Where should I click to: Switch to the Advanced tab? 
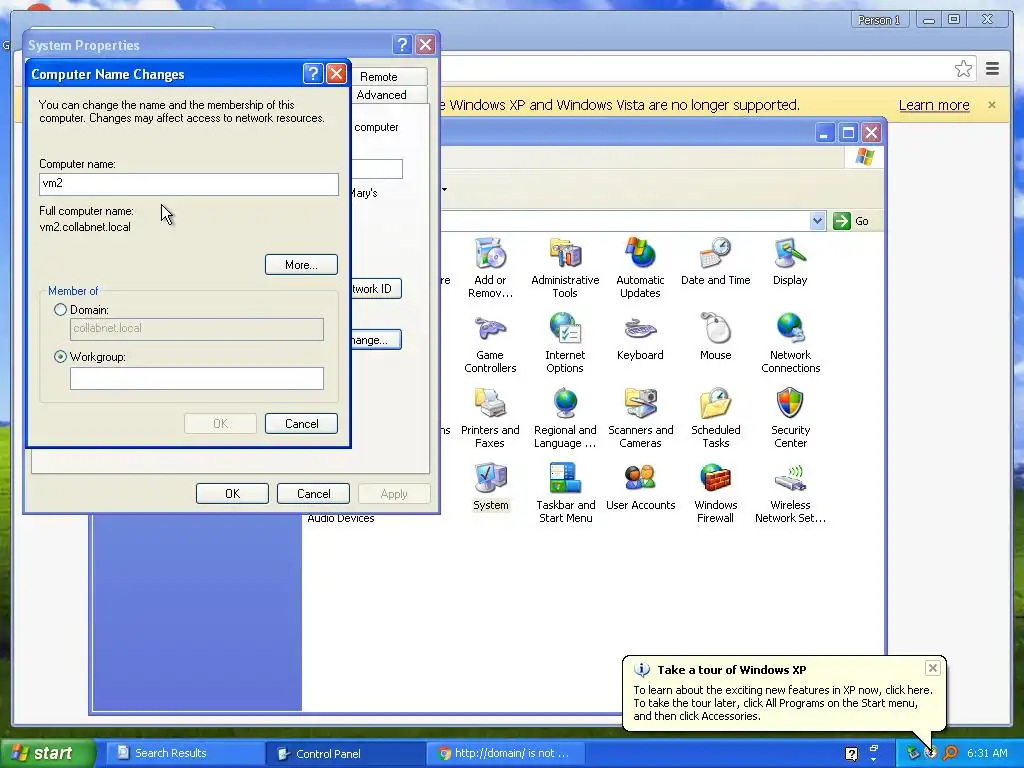pyautogui.click(x=381, y=95)
